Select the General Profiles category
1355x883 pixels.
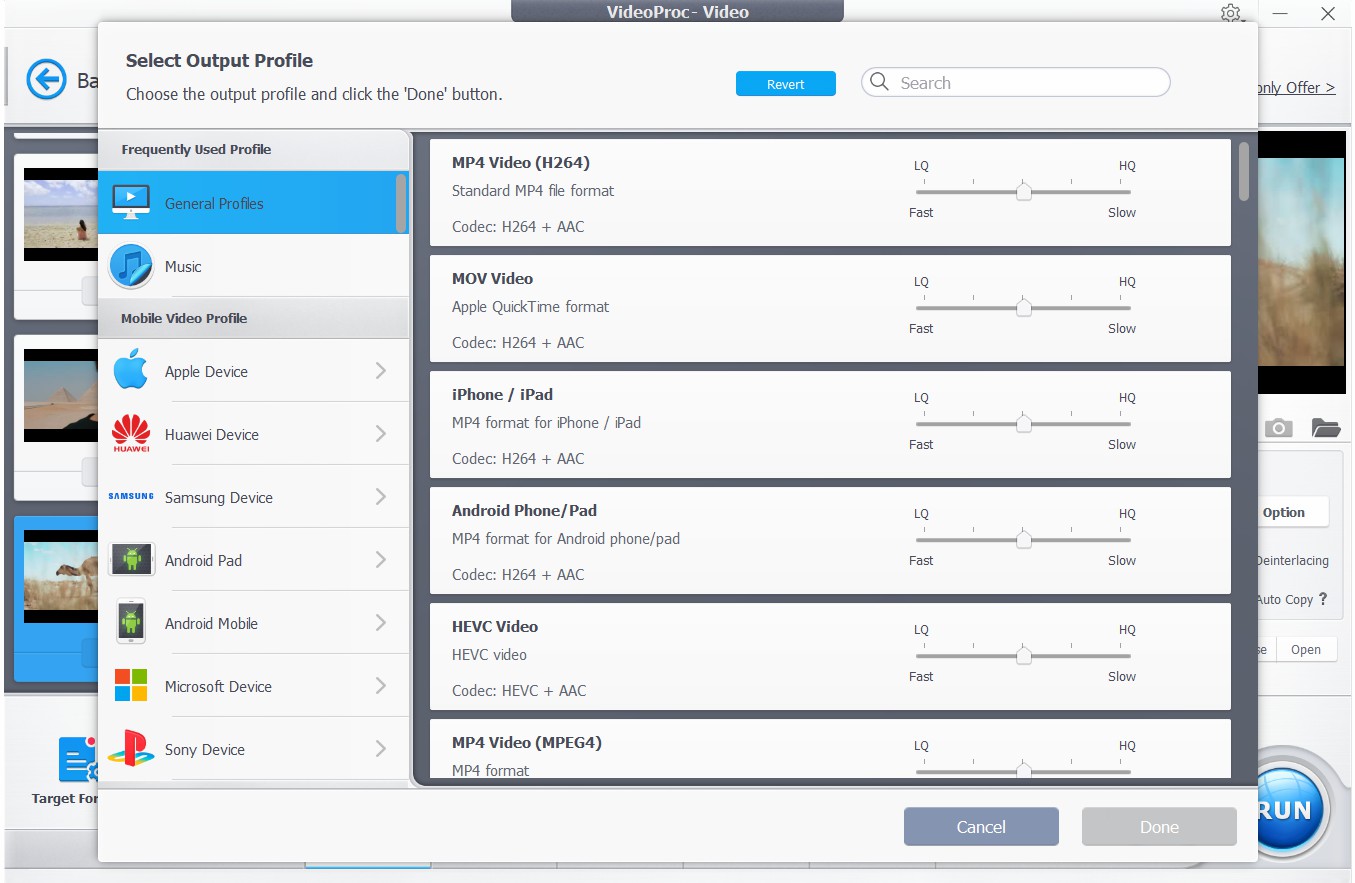(214, 203)
